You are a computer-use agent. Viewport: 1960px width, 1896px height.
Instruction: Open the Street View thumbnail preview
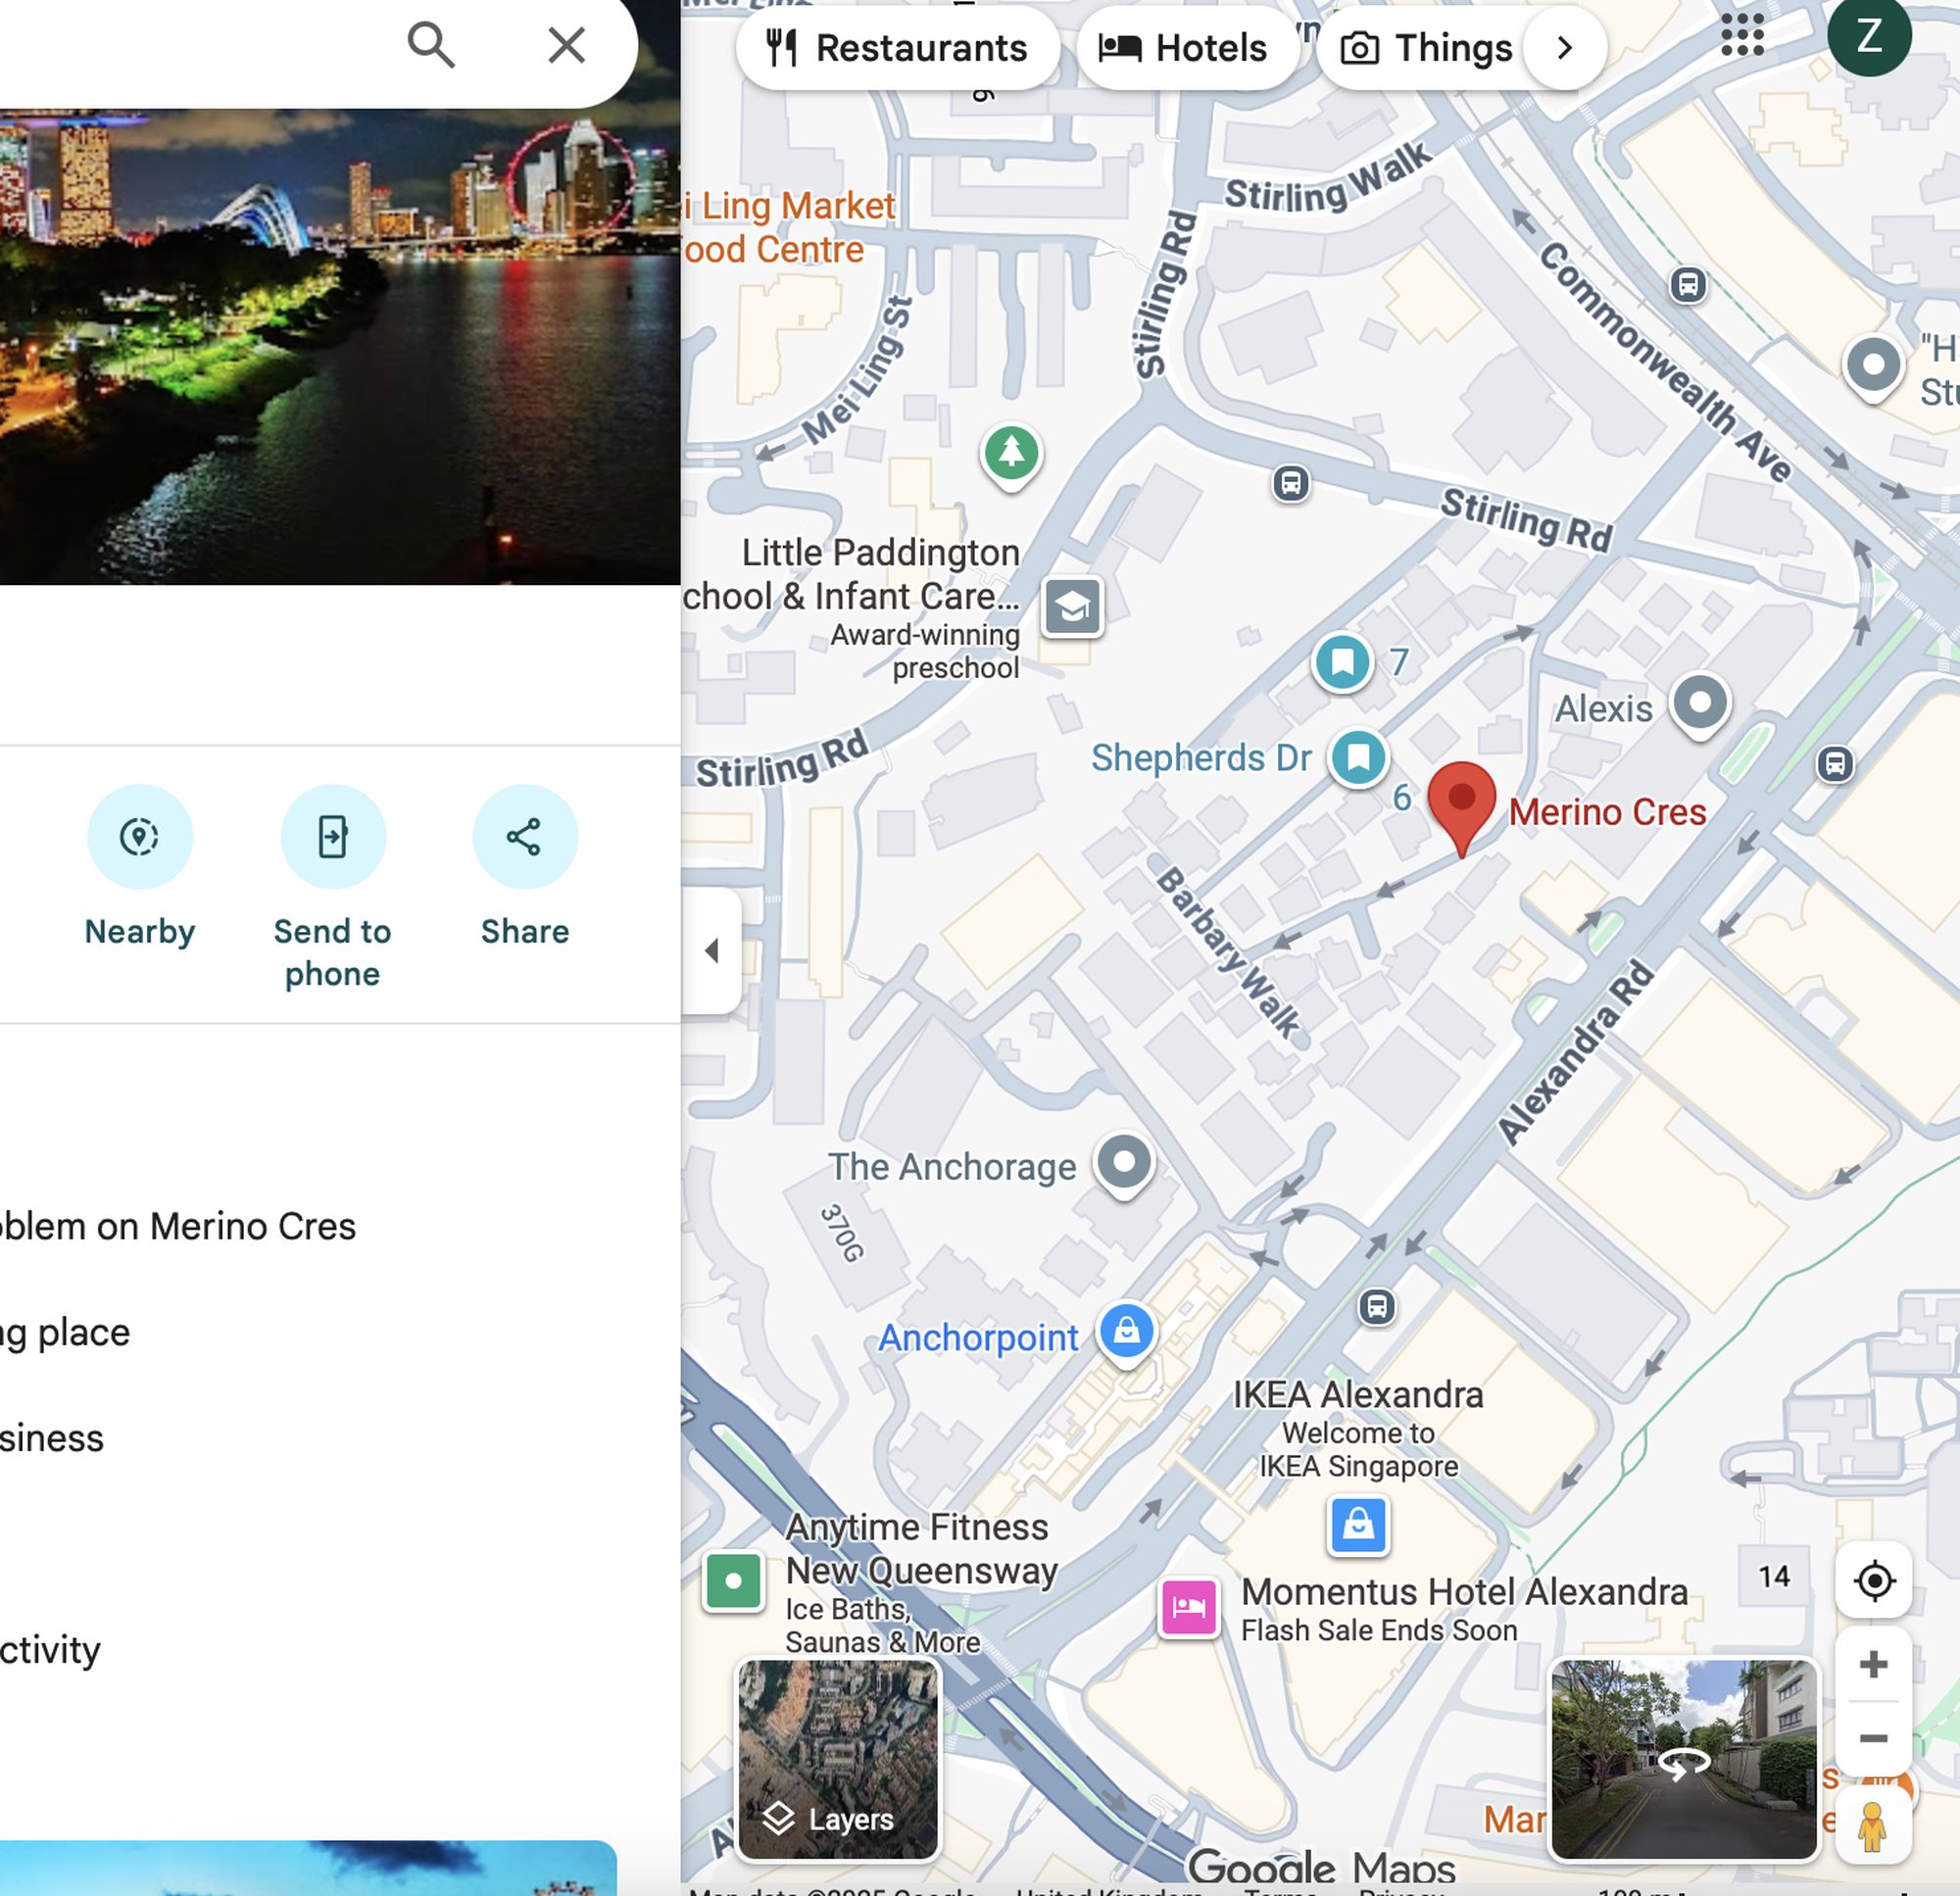[1683, 1760]
